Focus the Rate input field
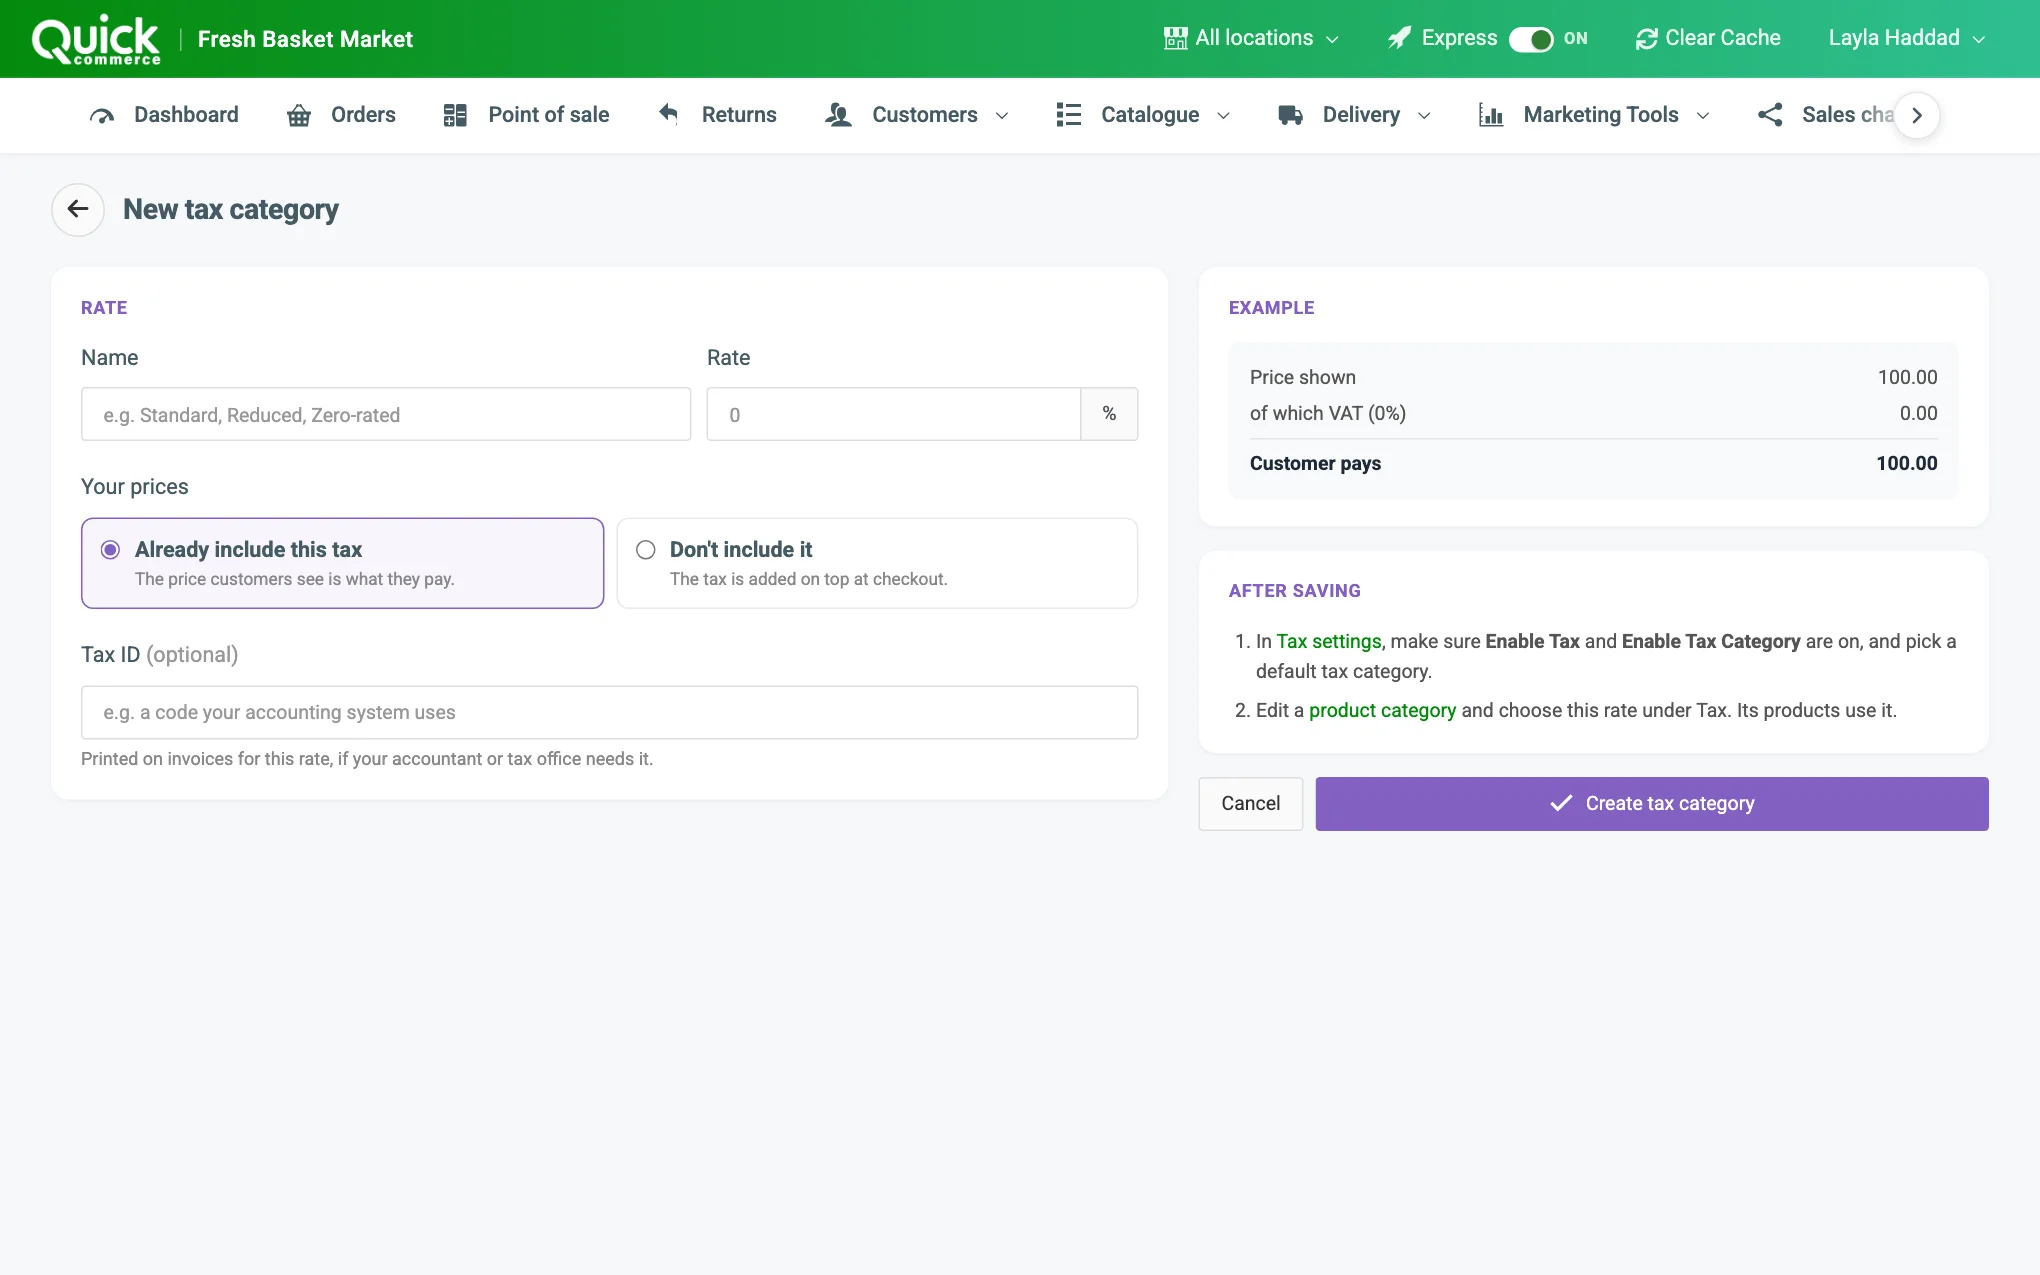This screenshot has height=1275, width=2040. pyautogui.click(x=894, y=414)
